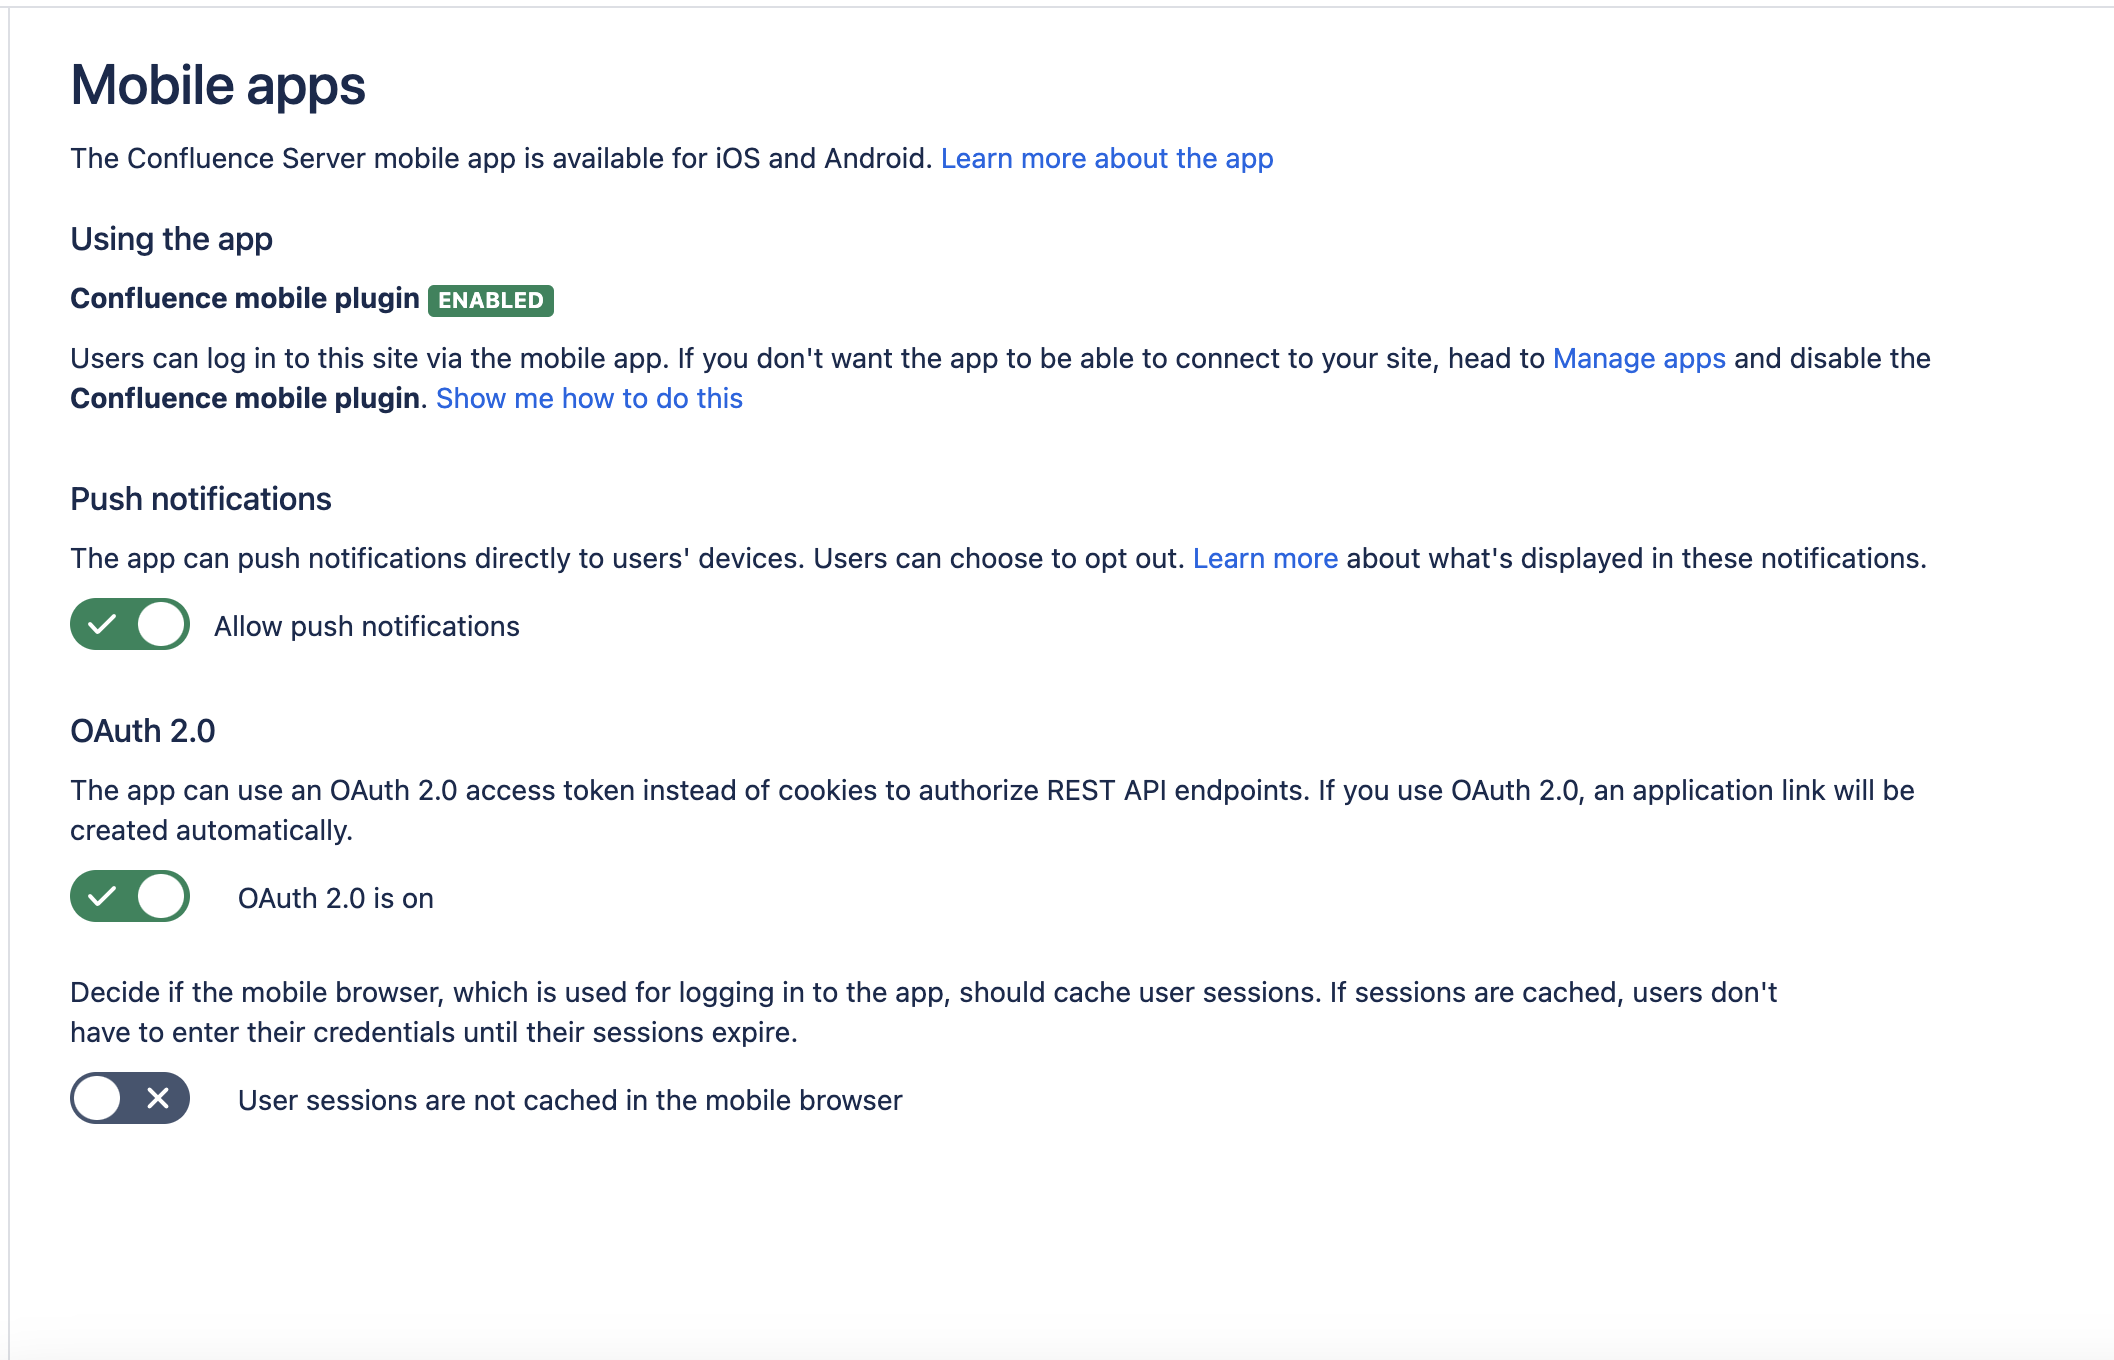Click the checkmark icon on OAuth 2.0 switch
The image size is (2114, 1360).
(102, 897)
